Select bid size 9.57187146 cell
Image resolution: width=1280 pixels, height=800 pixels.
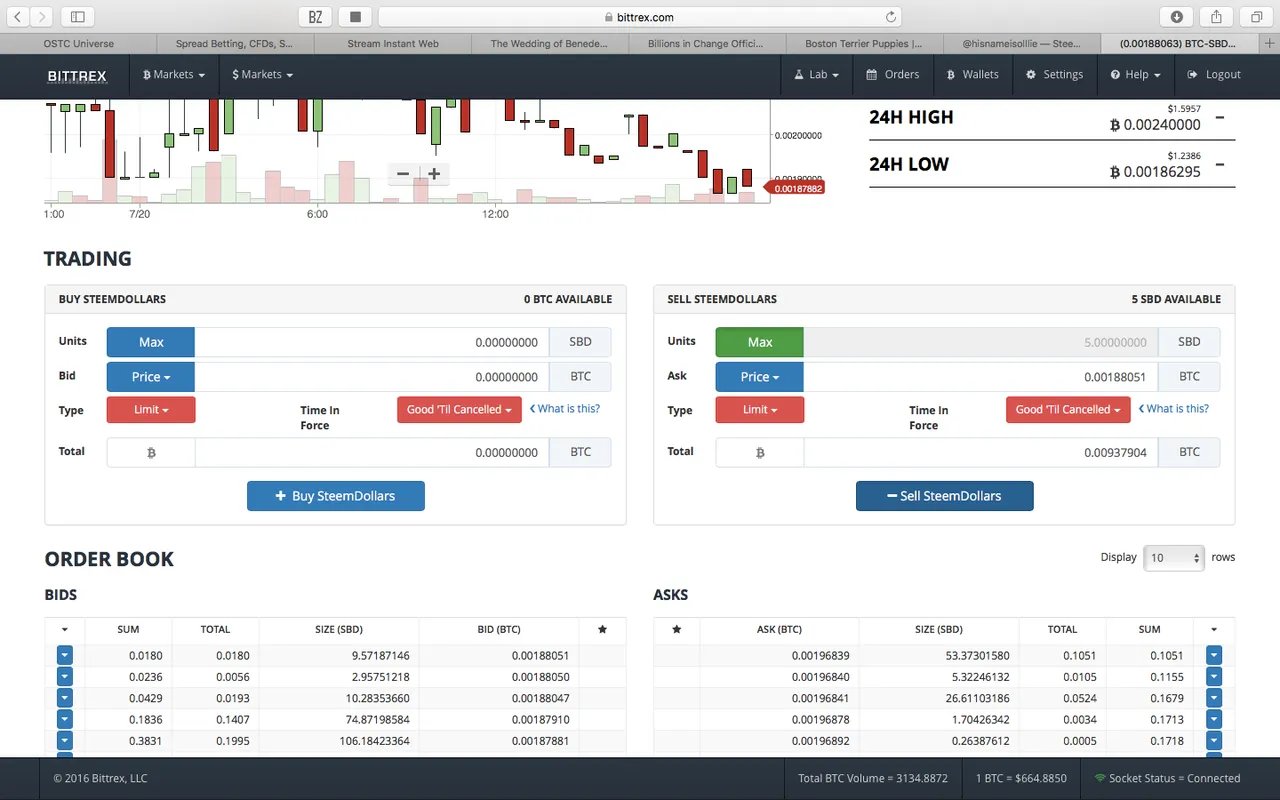pos(339,656)
